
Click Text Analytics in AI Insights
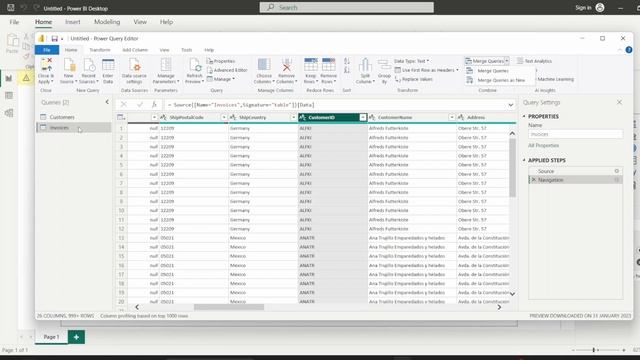[x=534, y=61]
